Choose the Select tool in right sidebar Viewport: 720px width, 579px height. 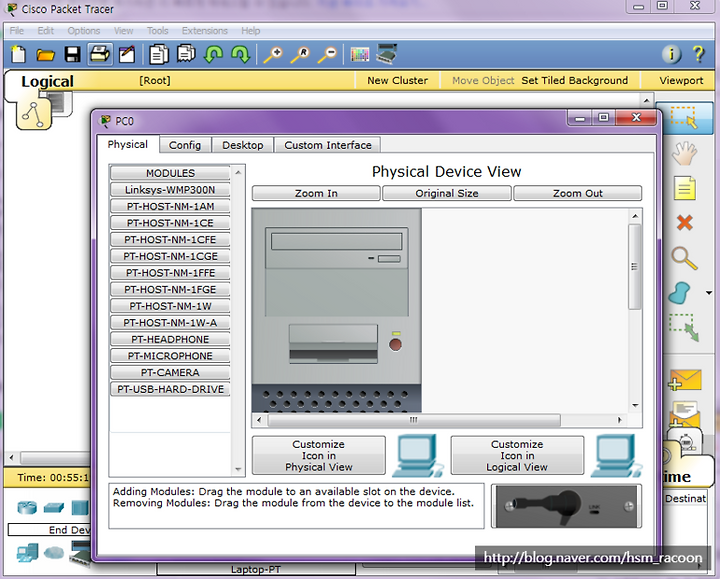click(684, 117)
